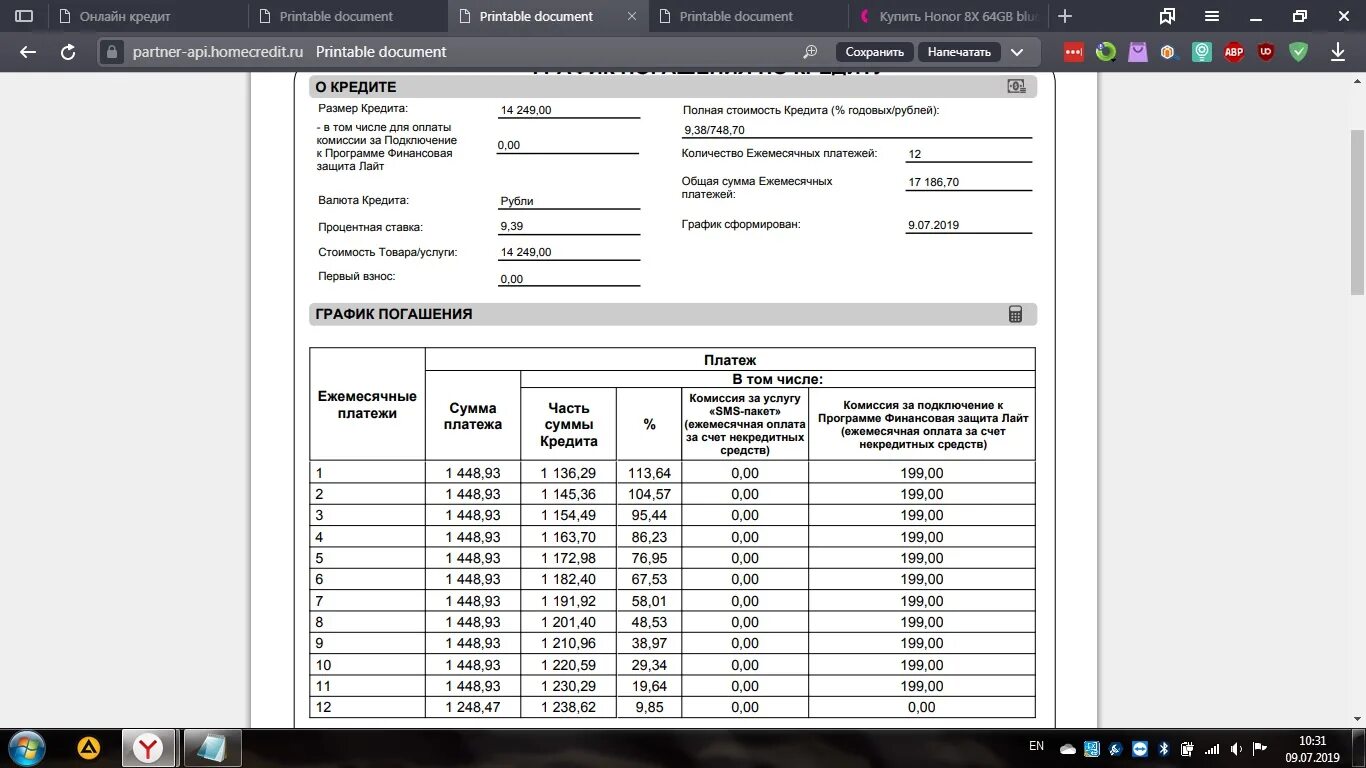Click Процентная ставка value 9,39
The height and width of the screenshot is (768, 1366).
[512, 226]
